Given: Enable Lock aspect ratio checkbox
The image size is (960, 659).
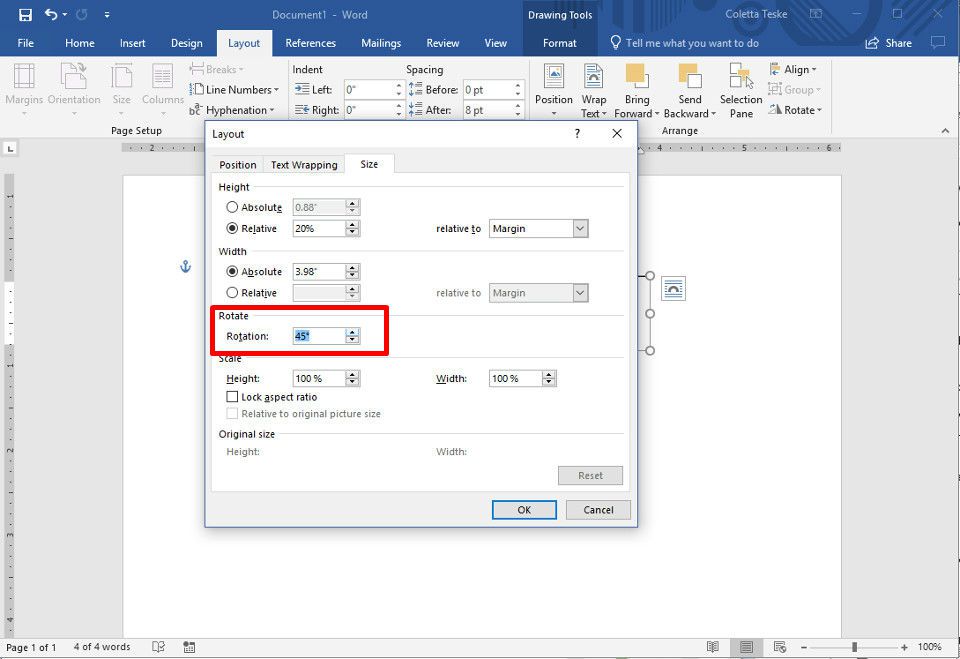Looking at the screenshot, I should click(232, 397).
